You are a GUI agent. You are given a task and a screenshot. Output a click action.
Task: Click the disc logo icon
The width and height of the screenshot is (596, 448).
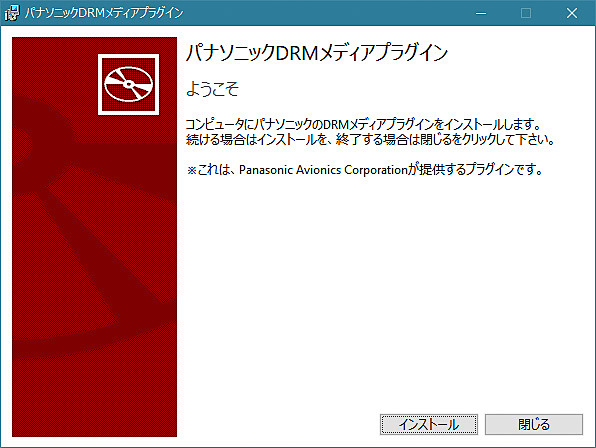tap(128, 84)
